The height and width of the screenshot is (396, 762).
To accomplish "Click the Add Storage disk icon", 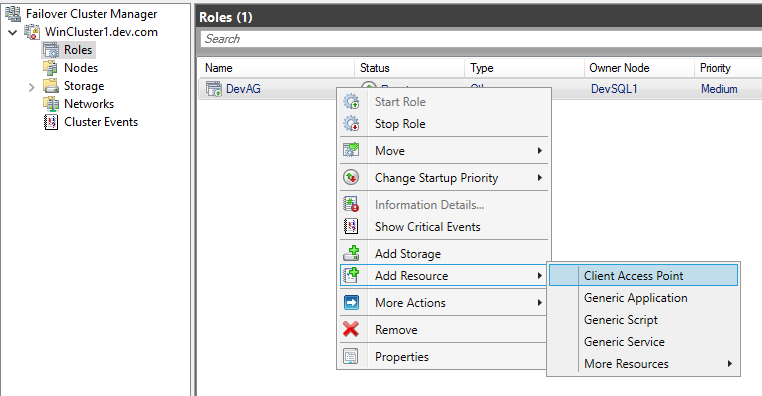I will [x=351, y=253].
